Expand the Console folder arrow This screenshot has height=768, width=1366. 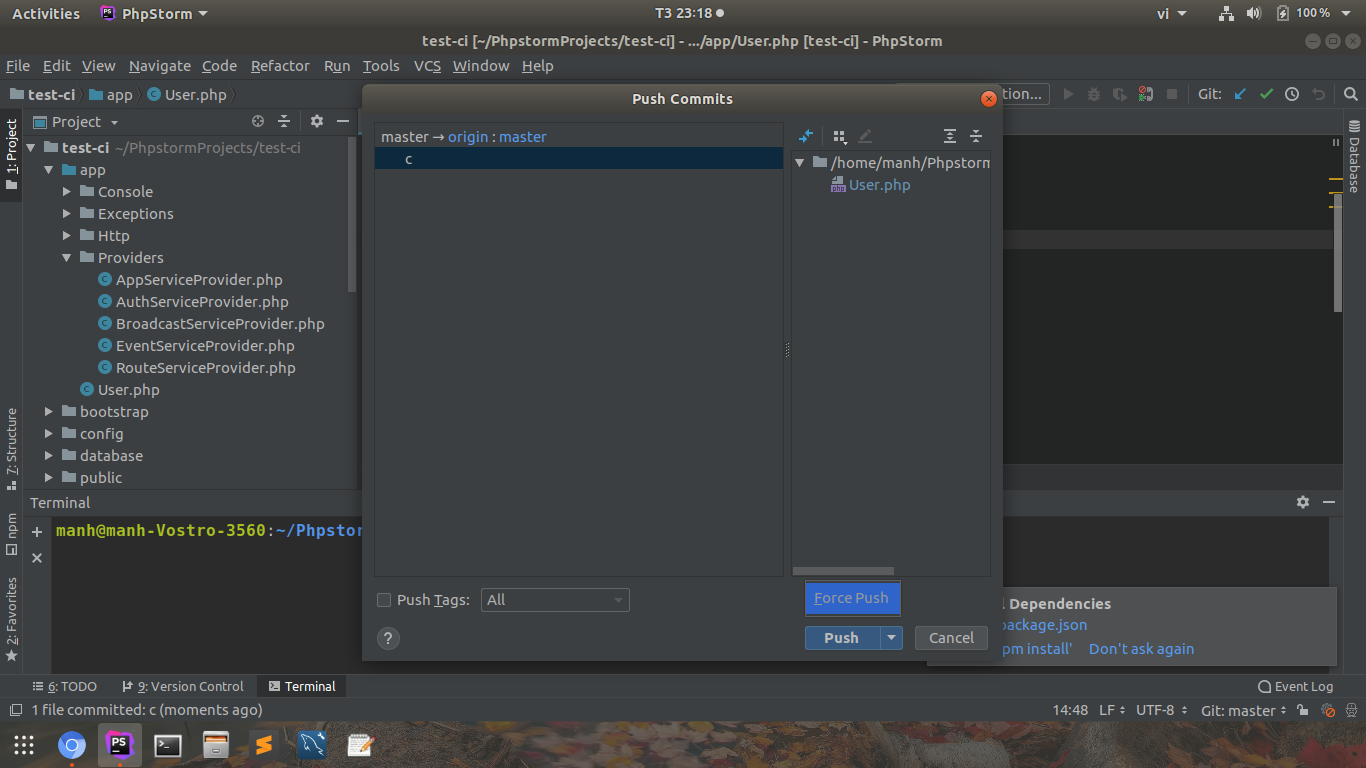[x=67, y=192]
